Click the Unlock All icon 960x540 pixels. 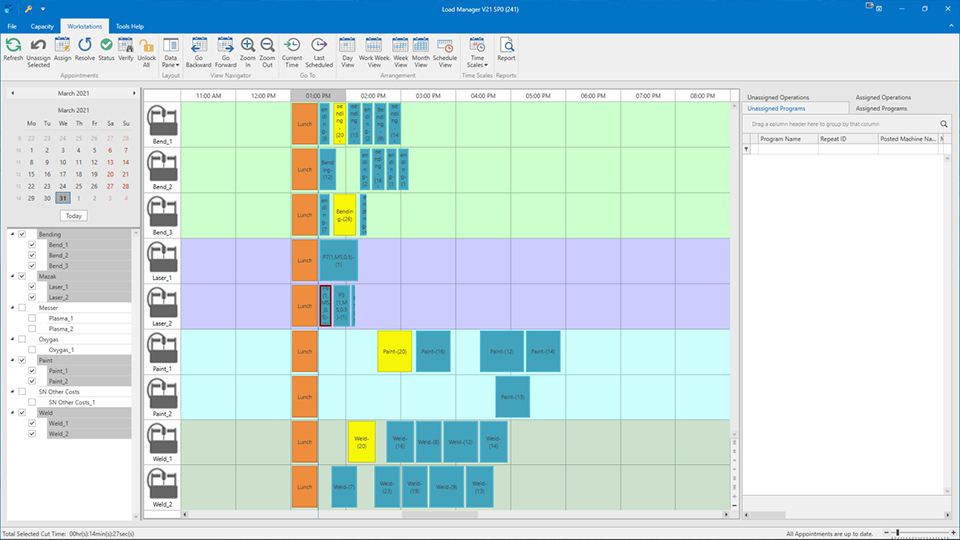pos(146,45)
